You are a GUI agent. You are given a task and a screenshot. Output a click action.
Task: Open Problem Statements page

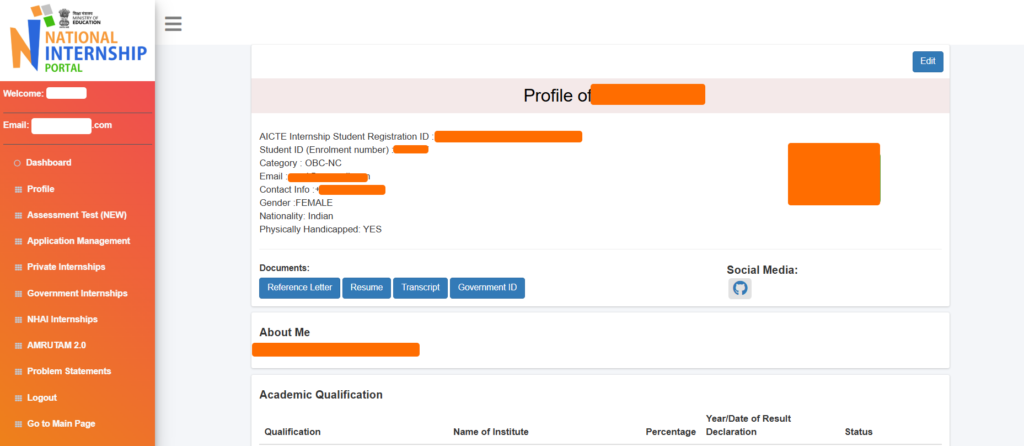click(69, 372)
